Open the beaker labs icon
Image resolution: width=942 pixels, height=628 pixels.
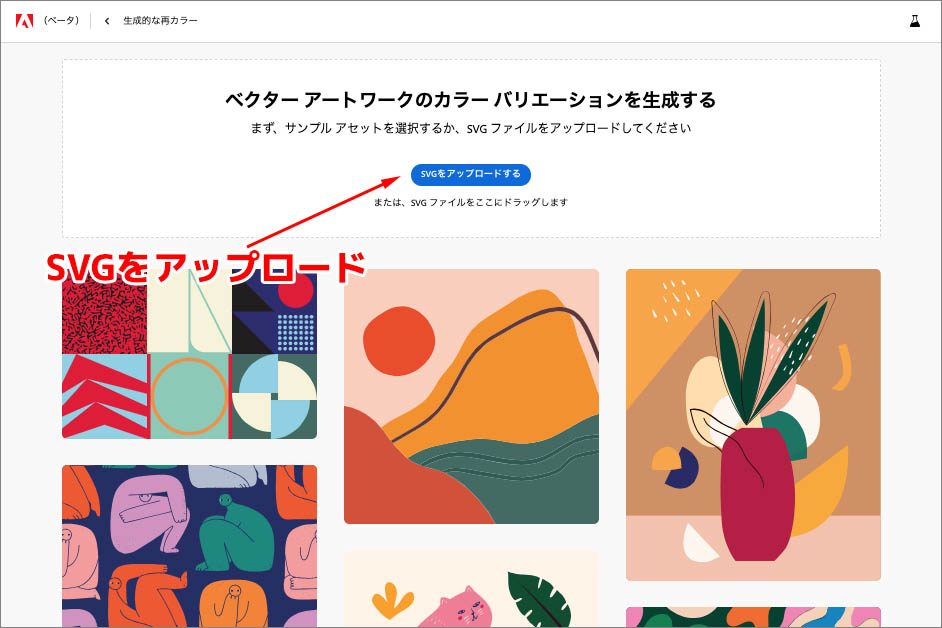click(x=914, y=21)
